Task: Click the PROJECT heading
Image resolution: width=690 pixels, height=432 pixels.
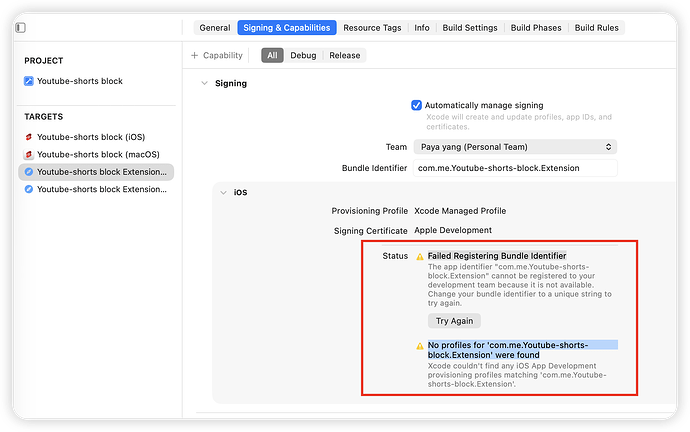Action: click(44, 61)
